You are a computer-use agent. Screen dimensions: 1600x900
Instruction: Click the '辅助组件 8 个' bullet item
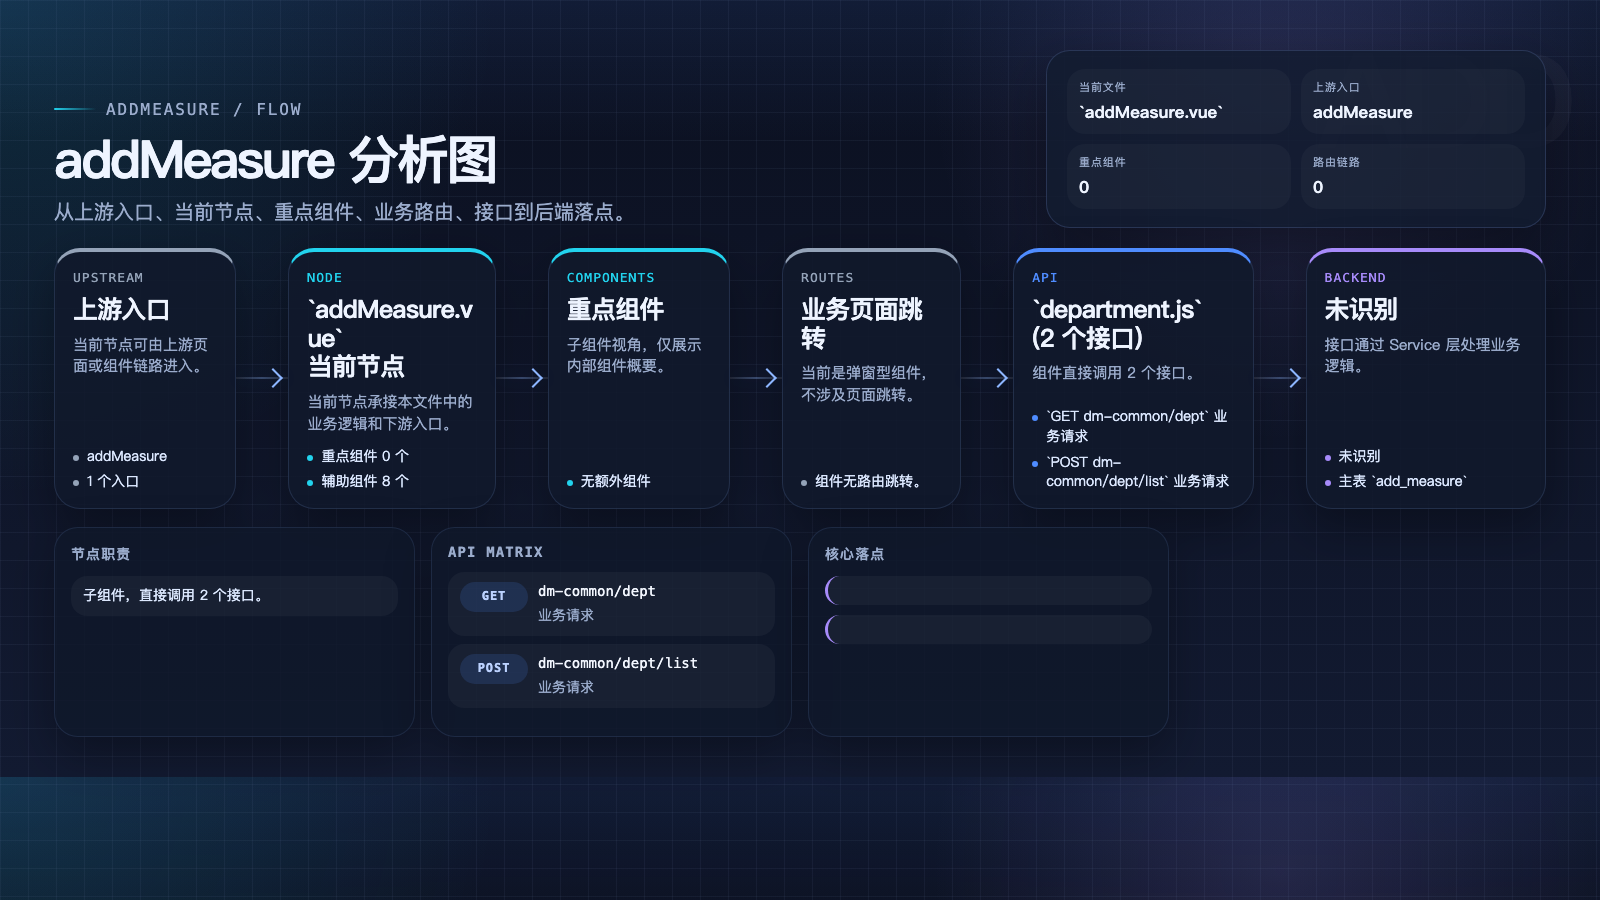(x=358, y=481)
